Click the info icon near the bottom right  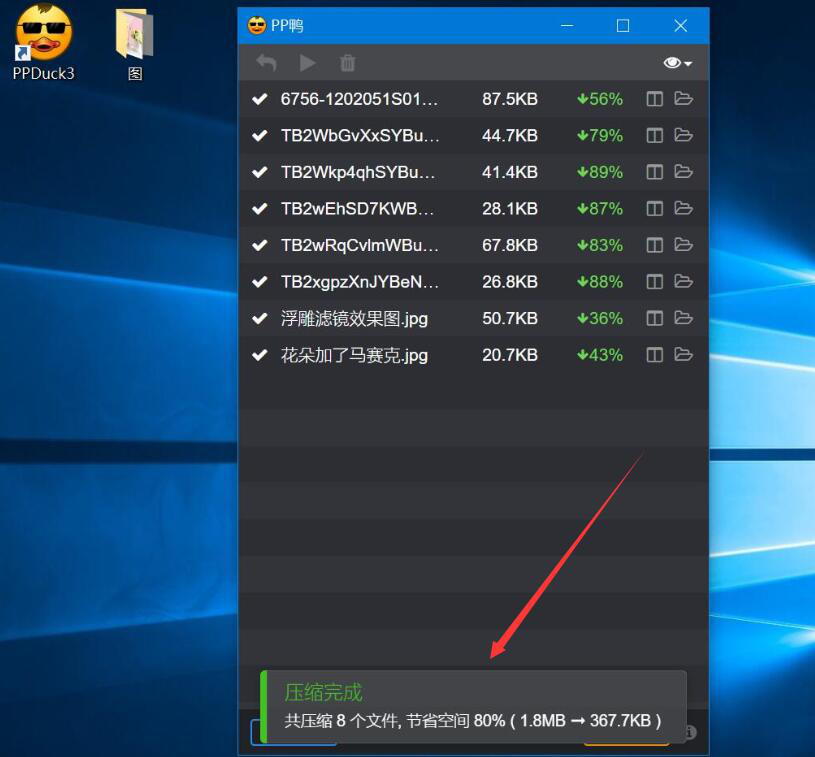click(689, 732)
